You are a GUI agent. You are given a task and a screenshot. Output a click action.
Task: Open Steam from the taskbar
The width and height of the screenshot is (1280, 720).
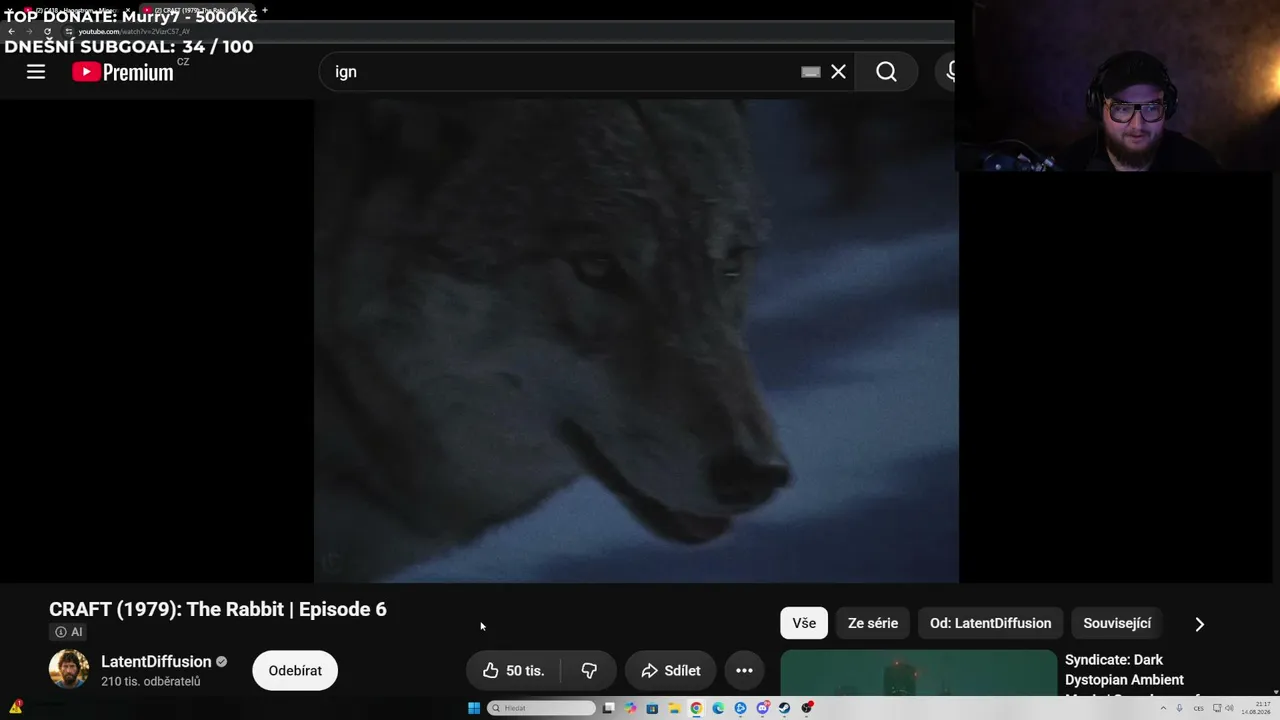(x=784, y=708)
